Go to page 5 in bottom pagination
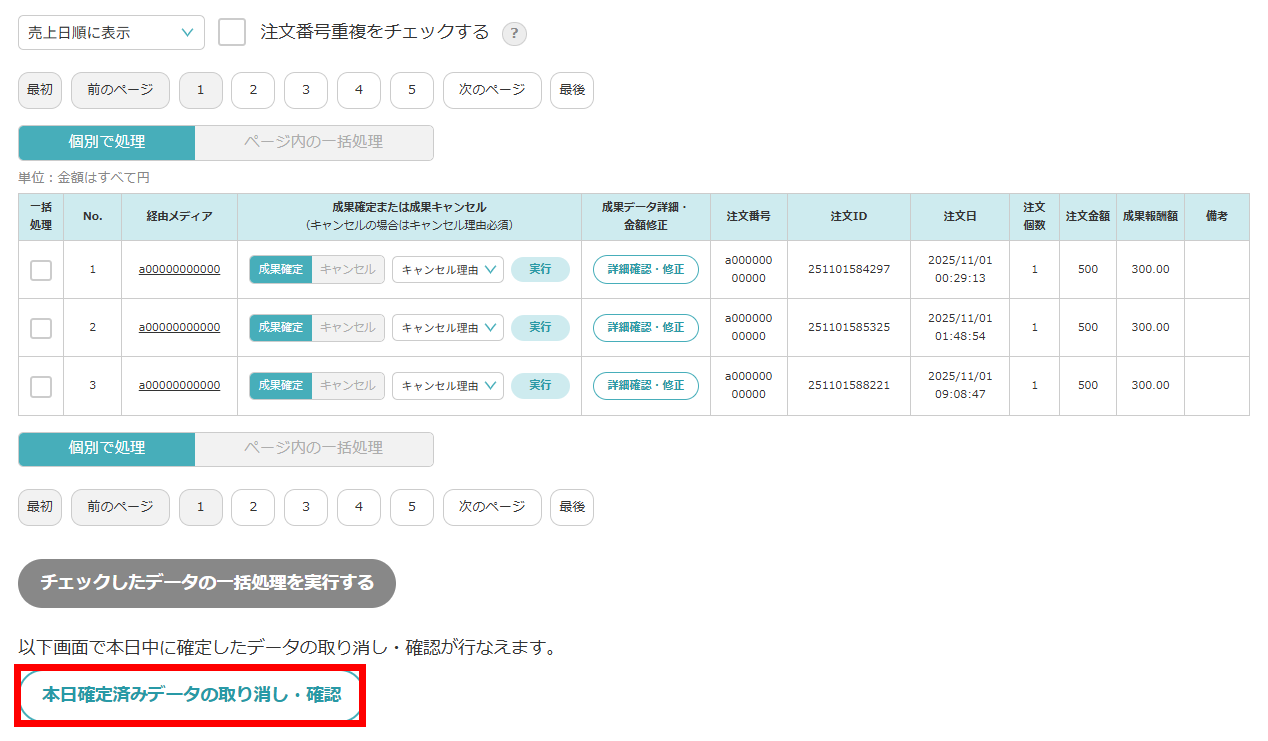The width and height of the screenshot is (1268, 741). coord(411,507)
